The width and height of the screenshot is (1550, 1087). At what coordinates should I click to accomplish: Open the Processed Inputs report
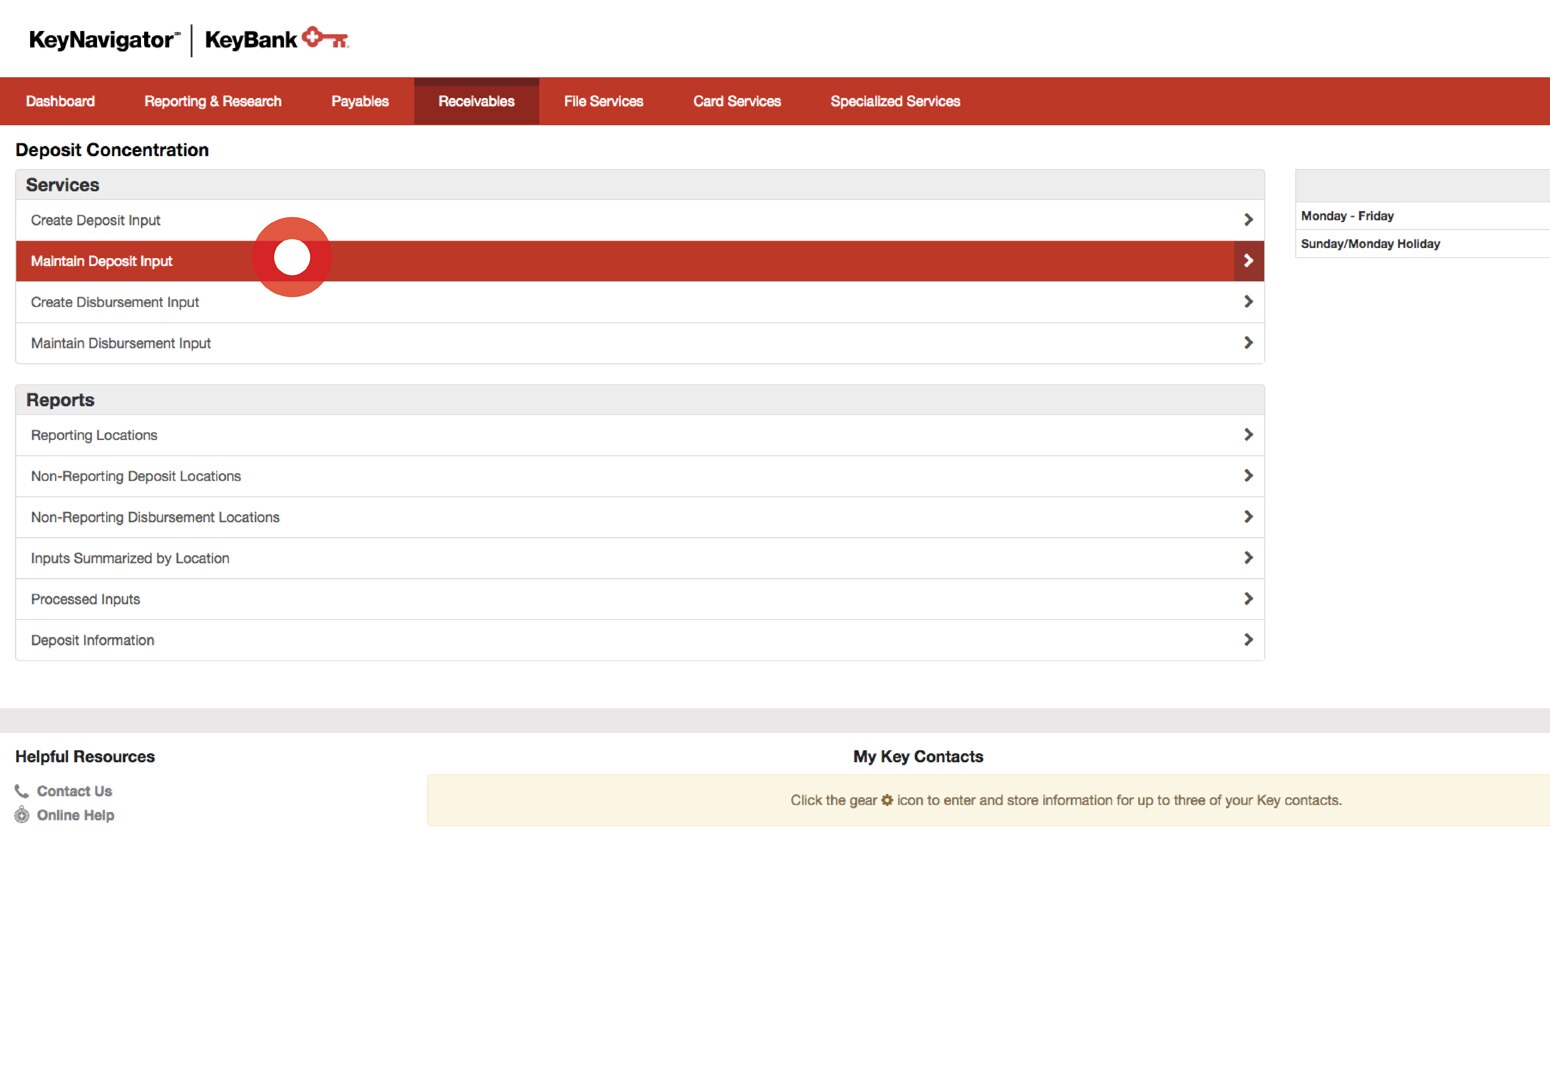coord(85,598)
